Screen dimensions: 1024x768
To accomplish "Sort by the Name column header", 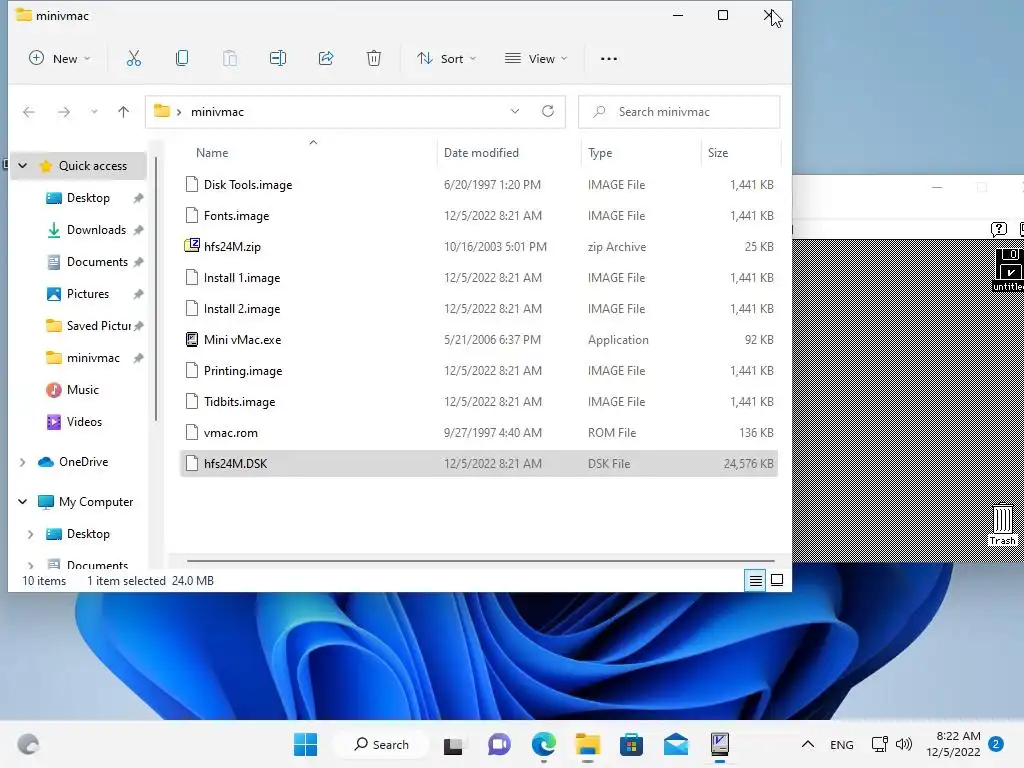I will click(212, 153).
